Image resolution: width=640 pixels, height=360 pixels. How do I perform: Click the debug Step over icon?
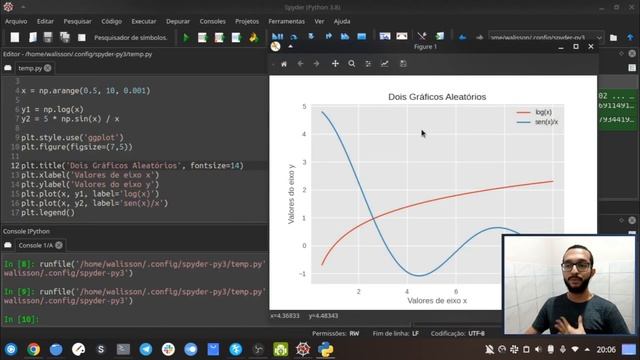coord(294,37)
